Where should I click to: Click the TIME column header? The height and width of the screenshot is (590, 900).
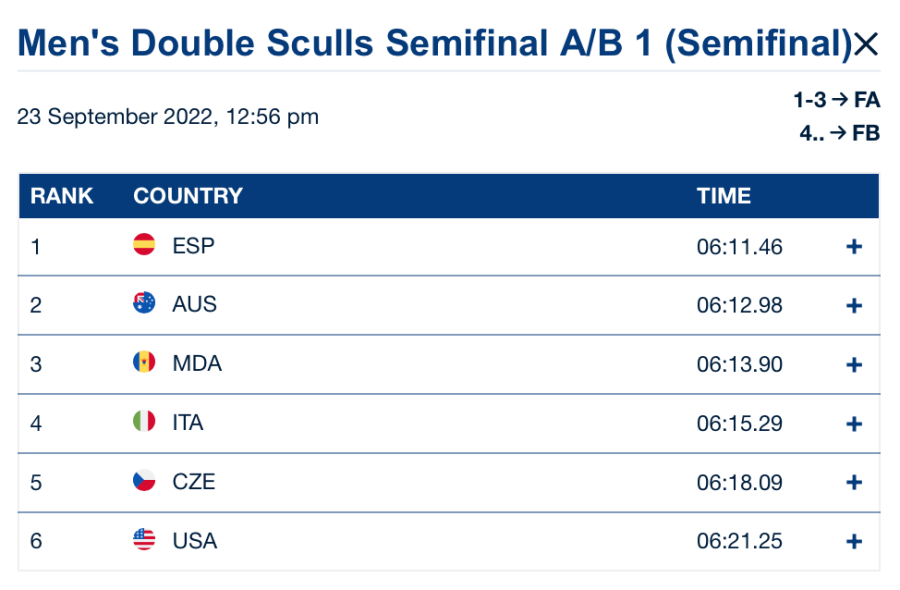click(x=724, y=196)
